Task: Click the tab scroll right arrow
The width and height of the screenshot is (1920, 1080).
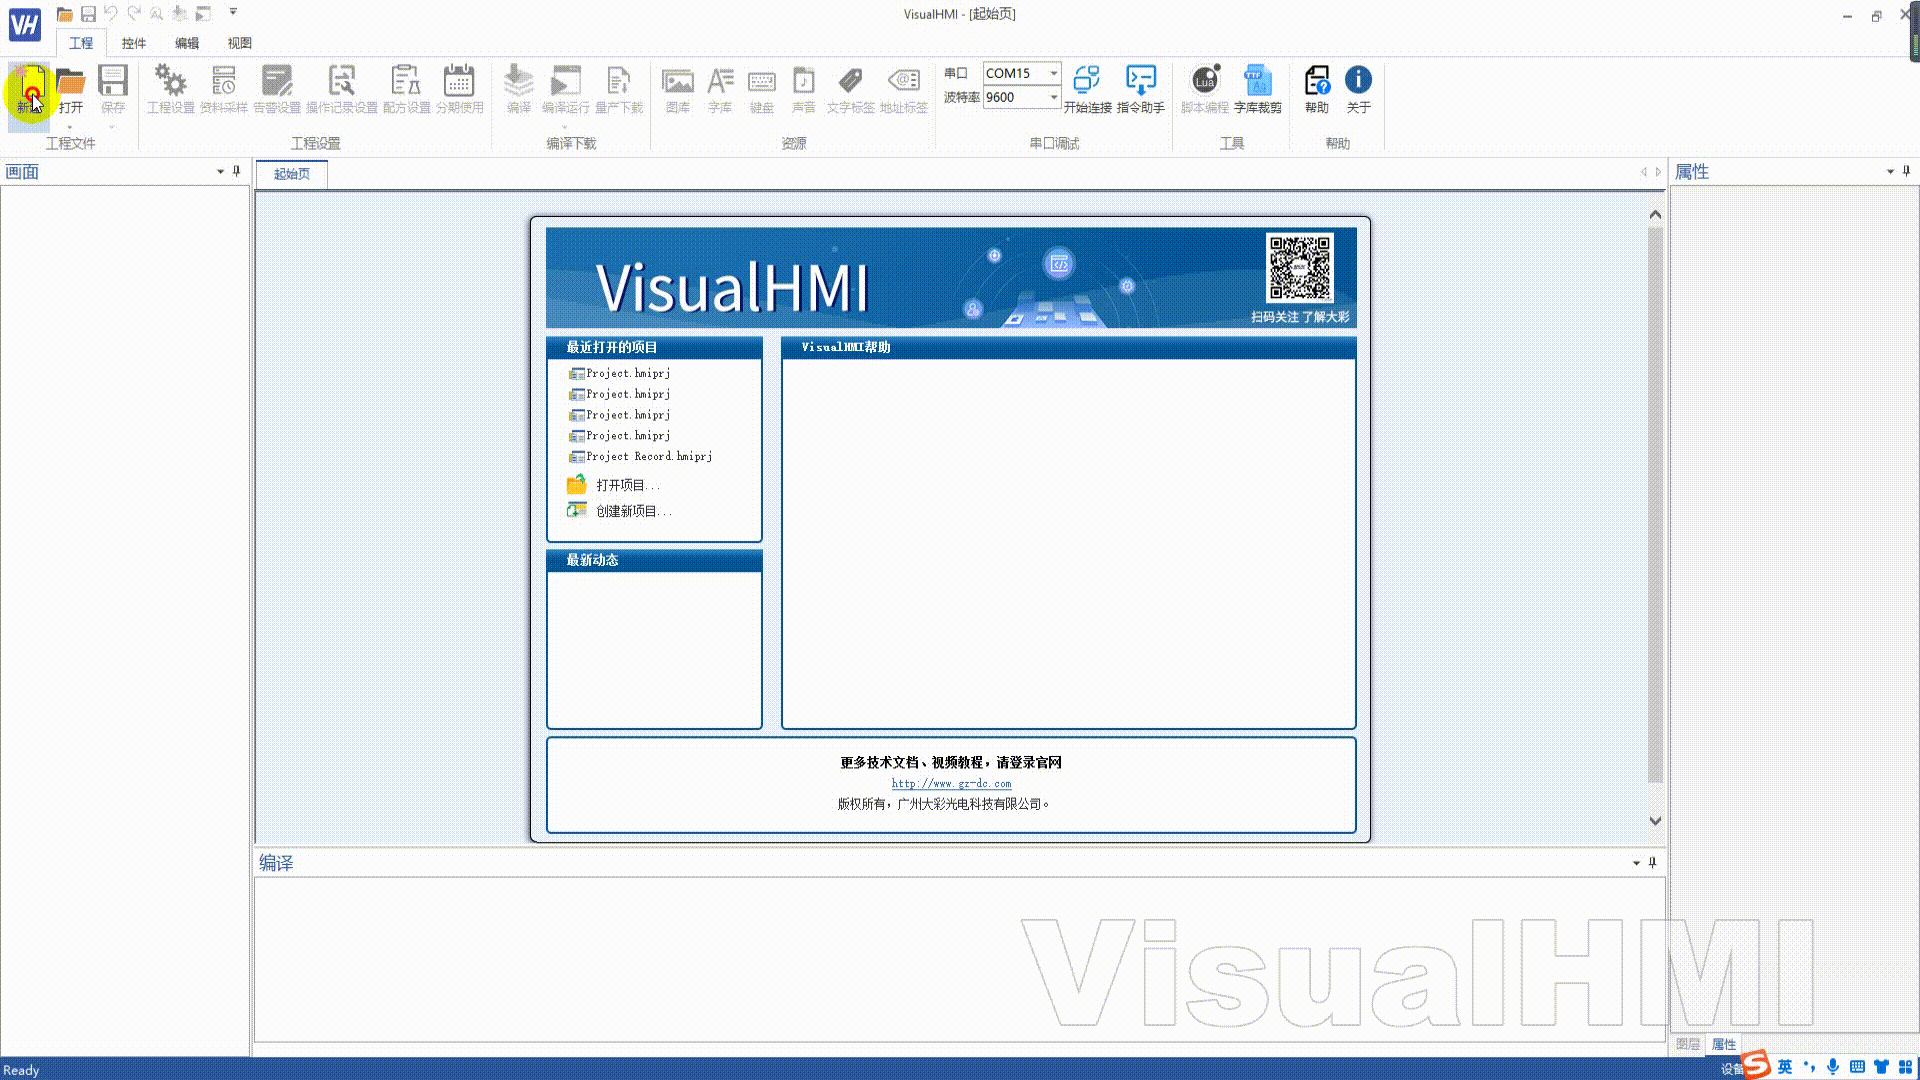Action: (1658, 172)
